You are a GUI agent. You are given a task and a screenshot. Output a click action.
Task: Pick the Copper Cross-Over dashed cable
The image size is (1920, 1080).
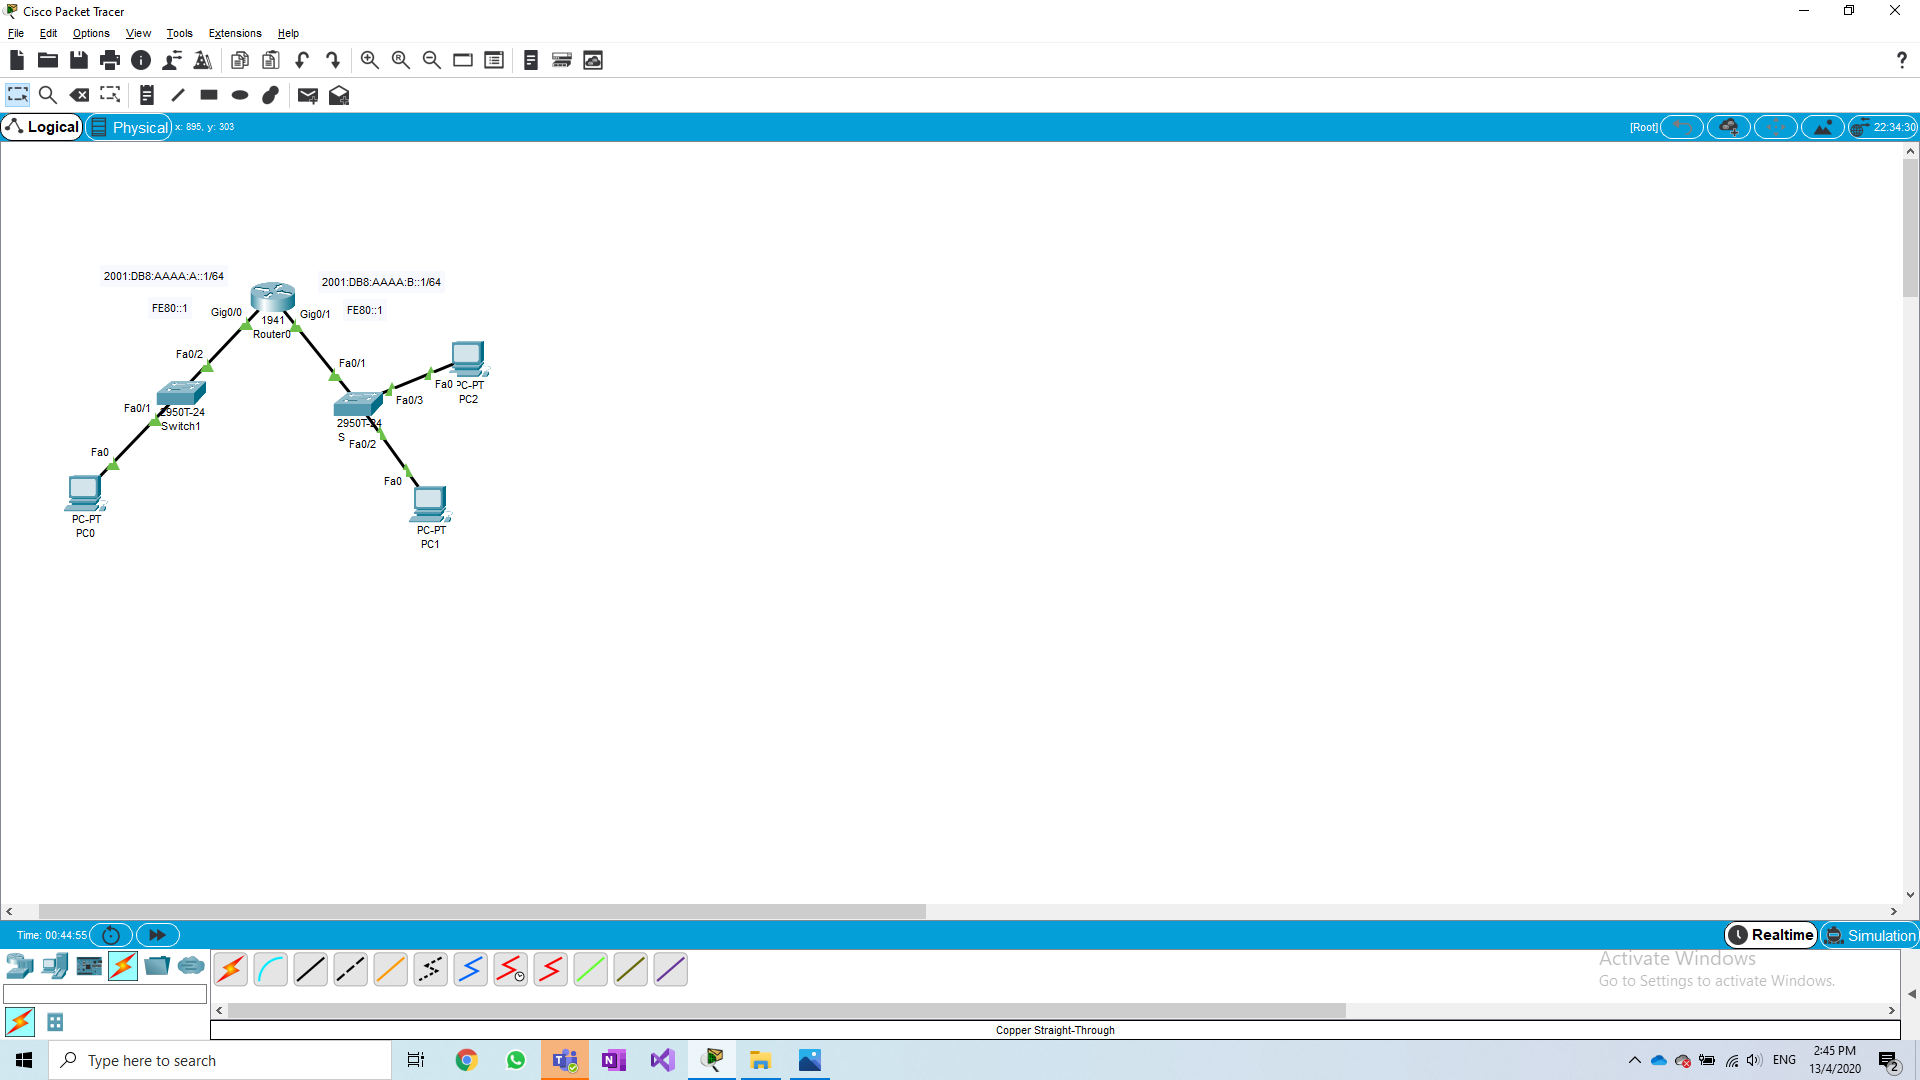point(351,970)
